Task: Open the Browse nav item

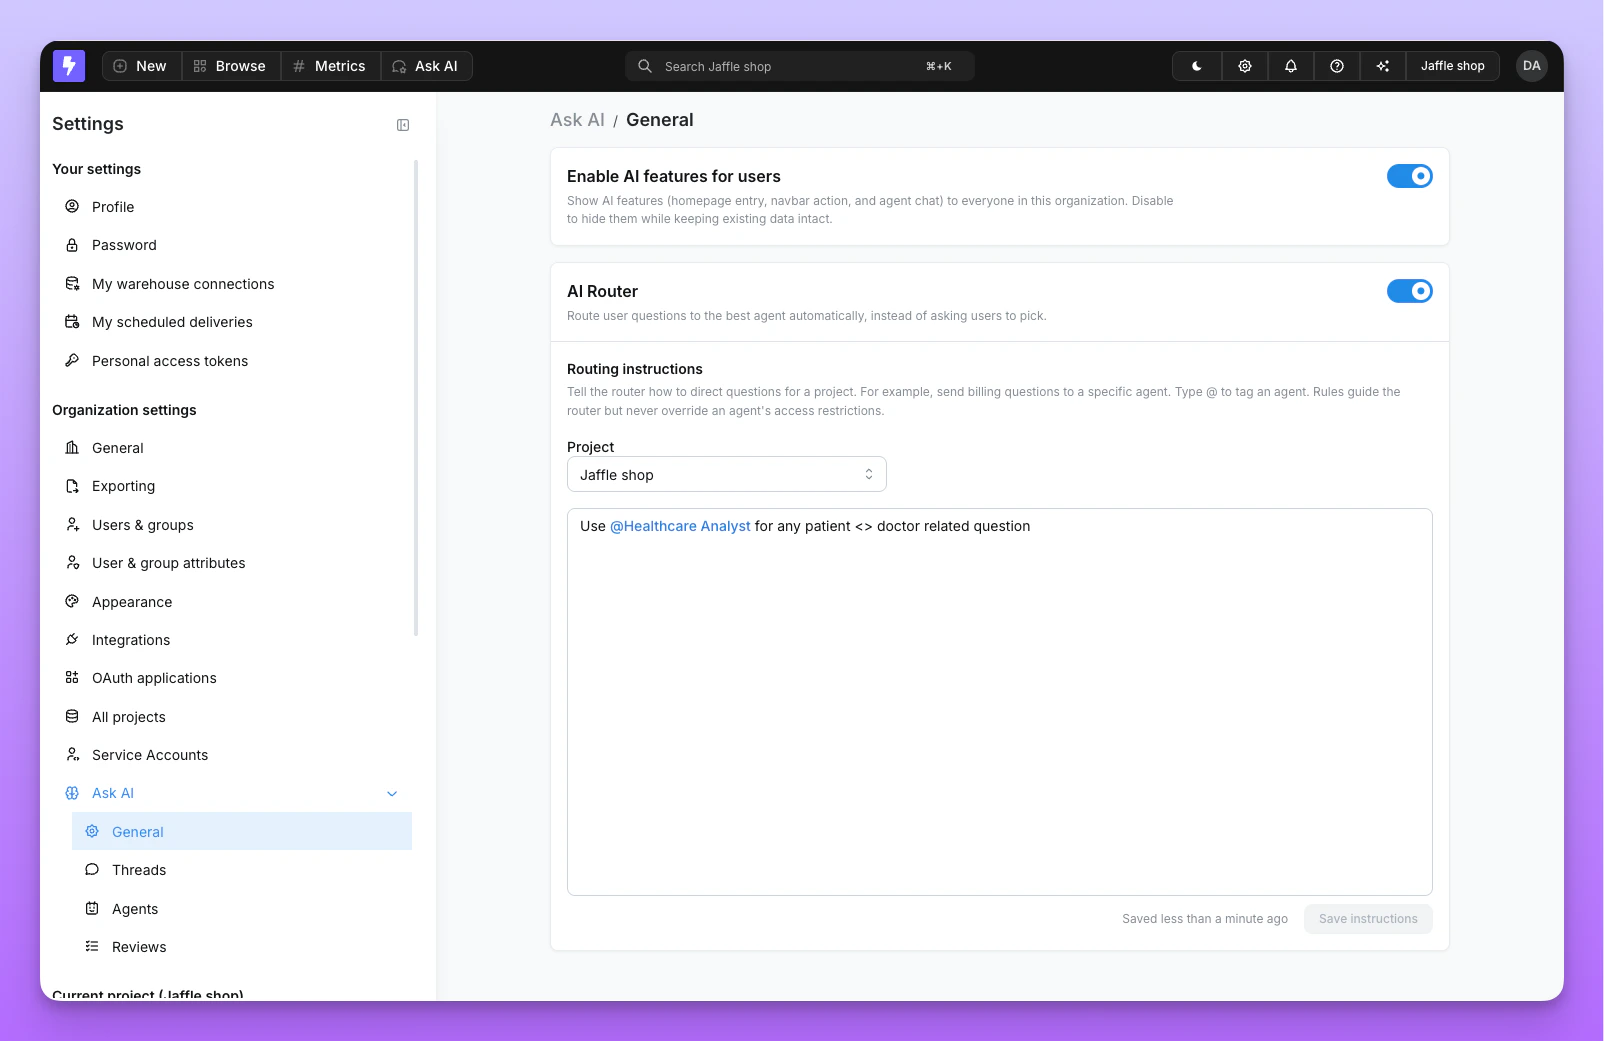Action: (231, 66)
